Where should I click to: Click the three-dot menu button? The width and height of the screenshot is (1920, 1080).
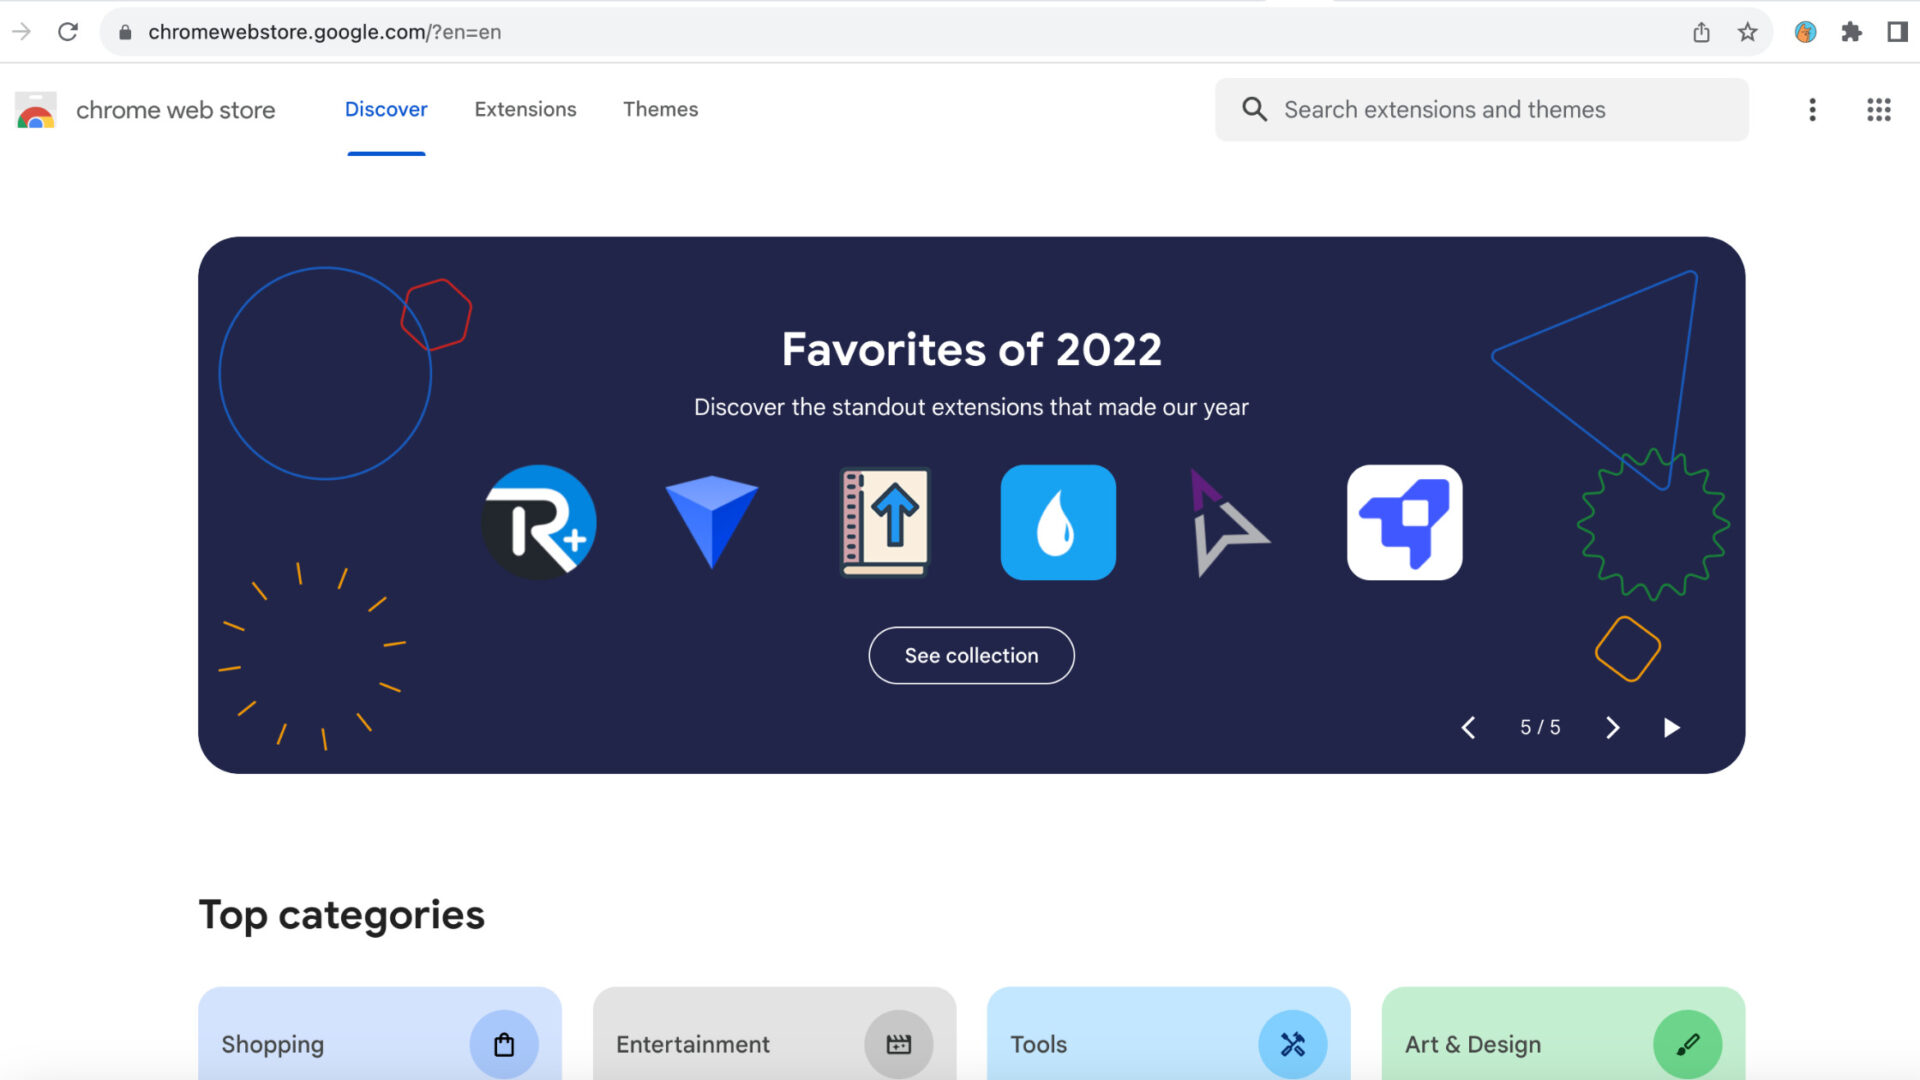(1811, 109)
